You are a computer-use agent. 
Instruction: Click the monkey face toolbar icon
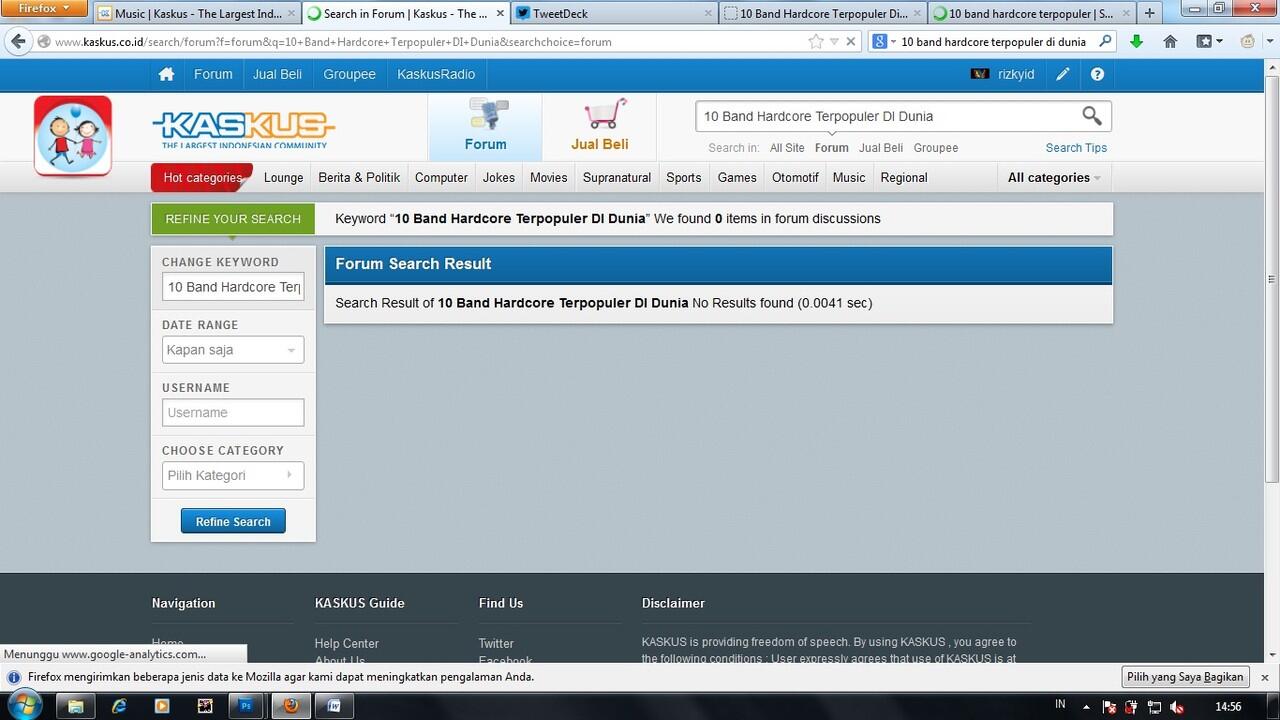click(1248, 41)
